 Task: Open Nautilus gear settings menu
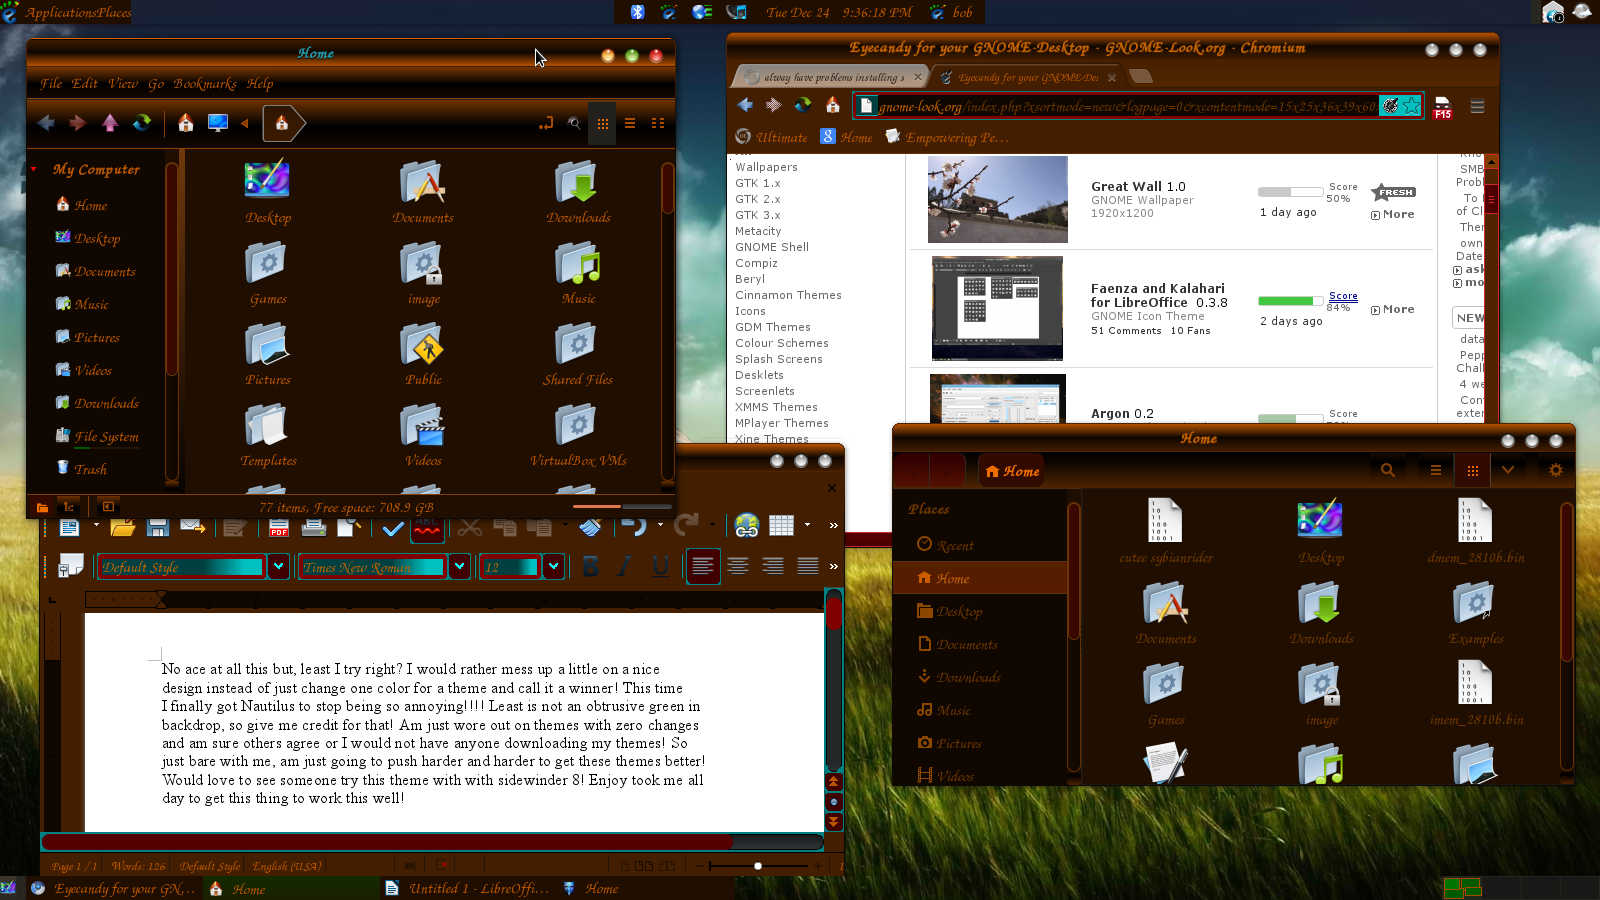pyautogui.click(x=1555, y=470)
